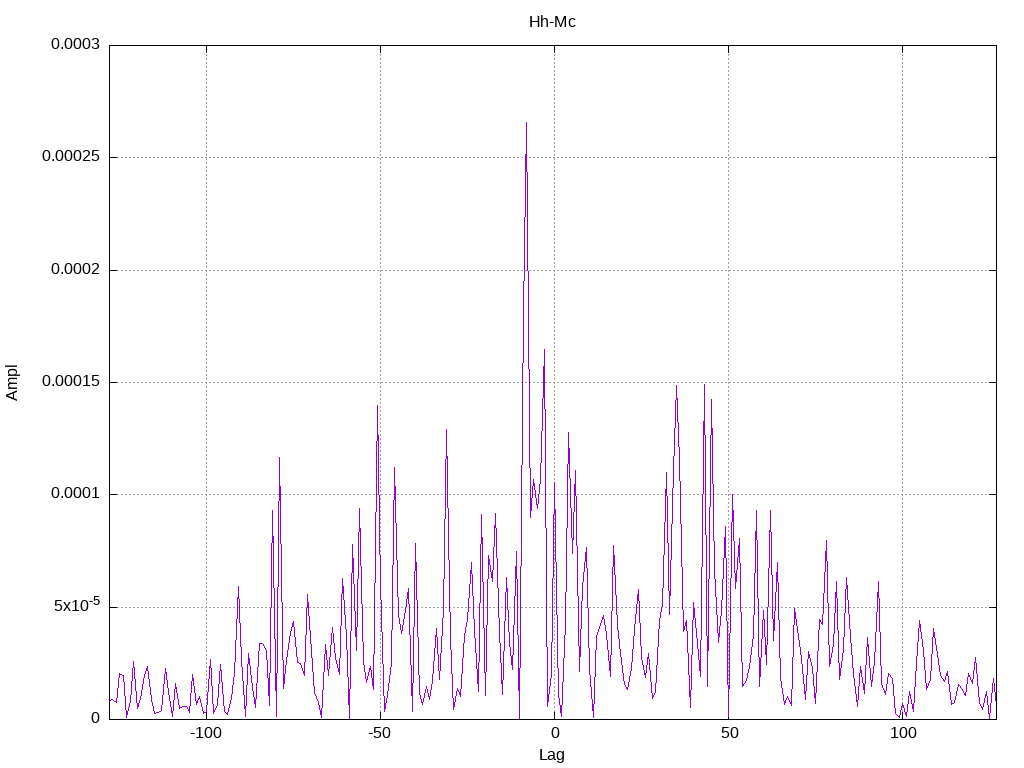Click the 5x10^-5 y-axis tick label
The height and width of the screenshot is (768, 1024).
77,605
